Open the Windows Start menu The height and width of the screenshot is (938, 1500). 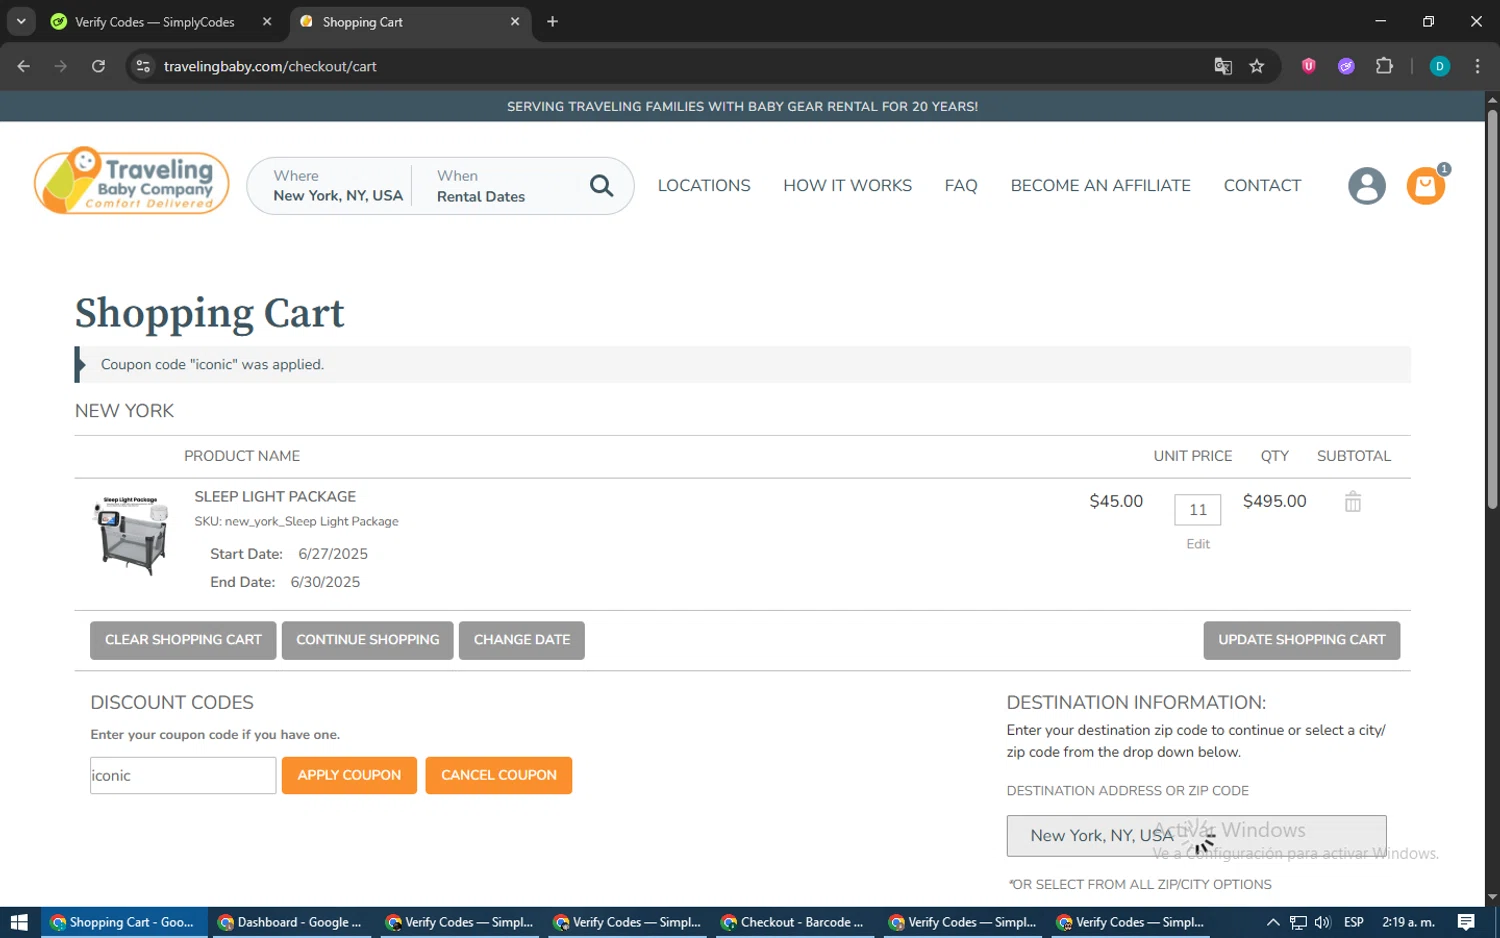19,922
